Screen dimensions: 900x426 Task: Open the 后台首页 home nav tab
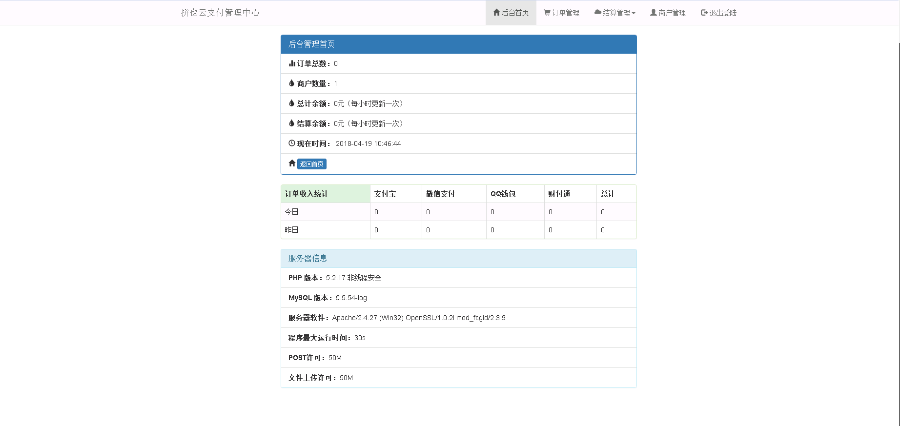[511, 13]
